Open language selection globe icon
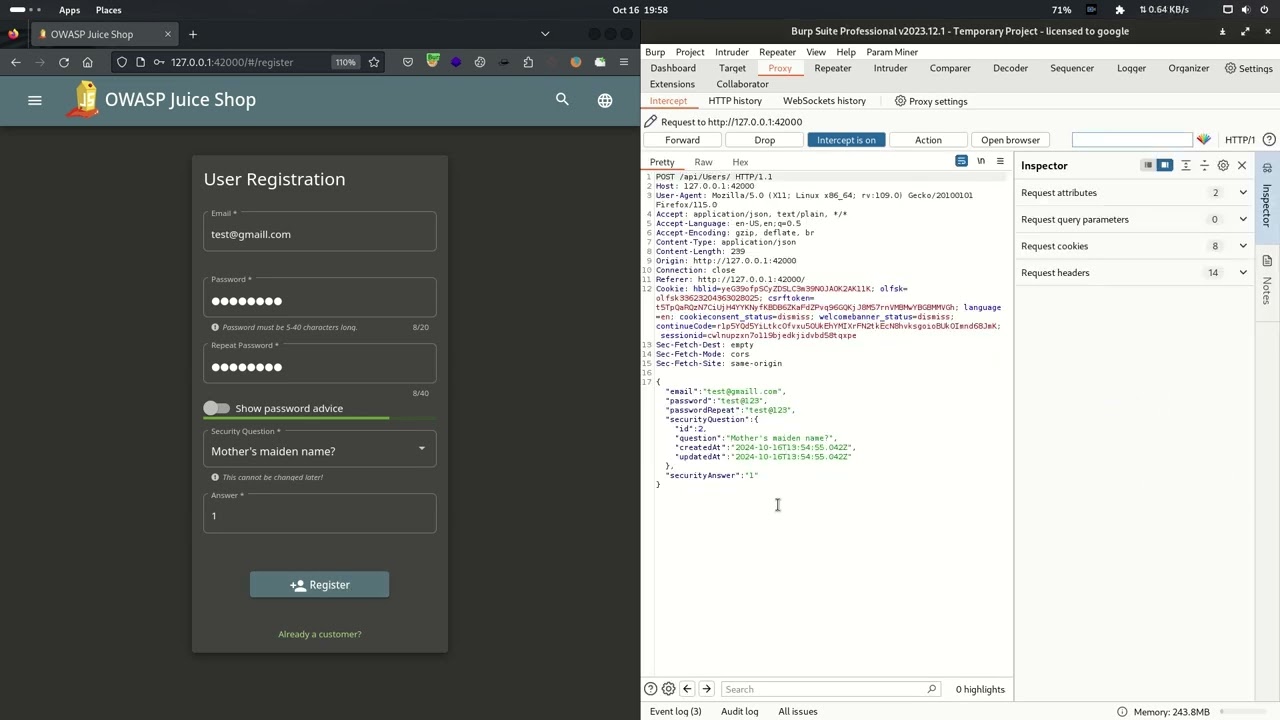The width and height of the screenshot is (1280, 720). (x=605, y=100)
